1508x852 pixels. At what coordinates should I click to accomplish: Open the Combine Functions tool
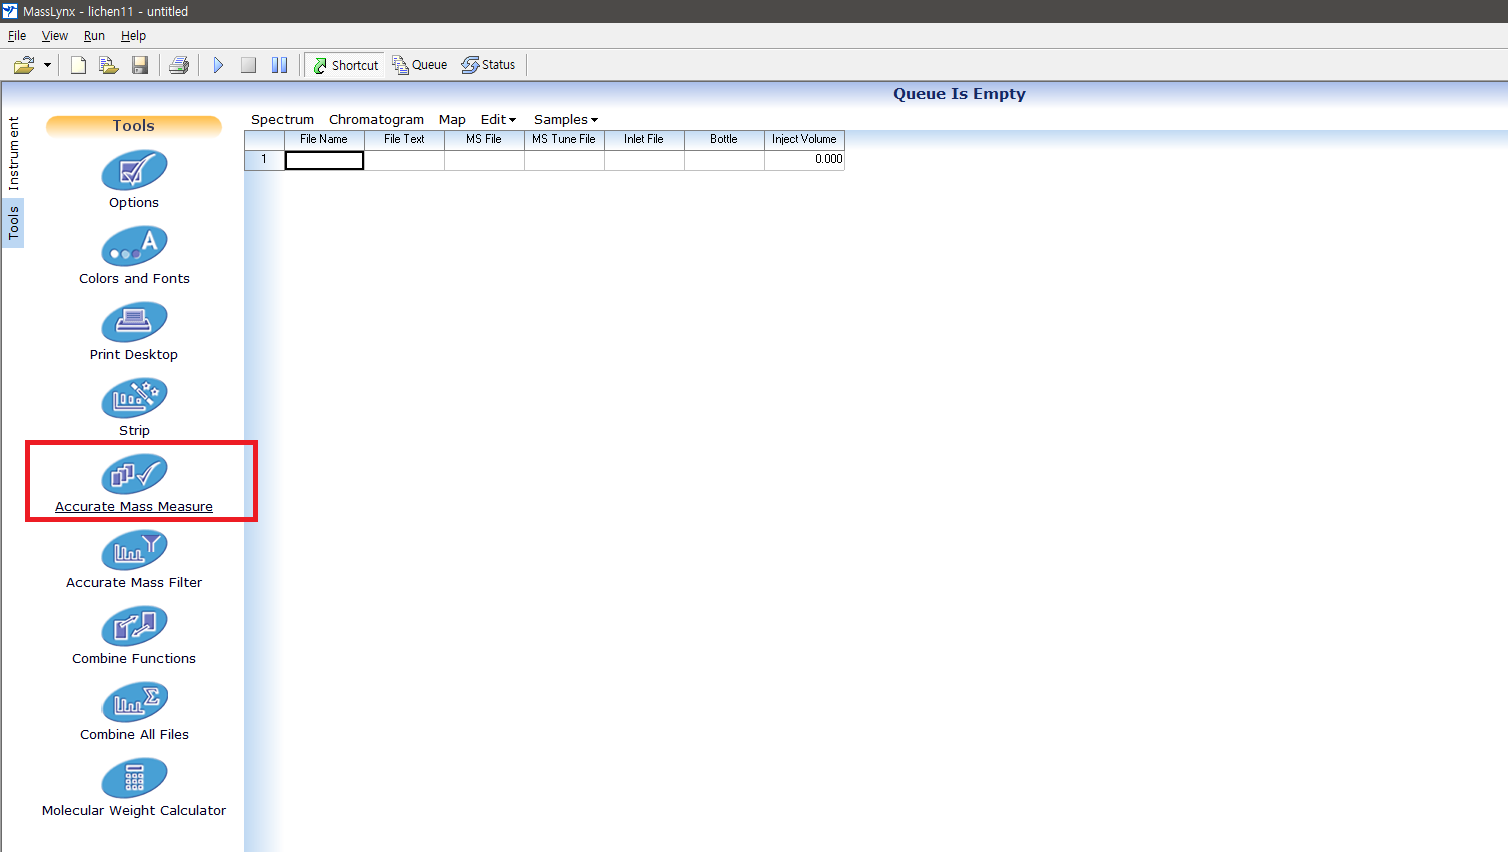134,636
